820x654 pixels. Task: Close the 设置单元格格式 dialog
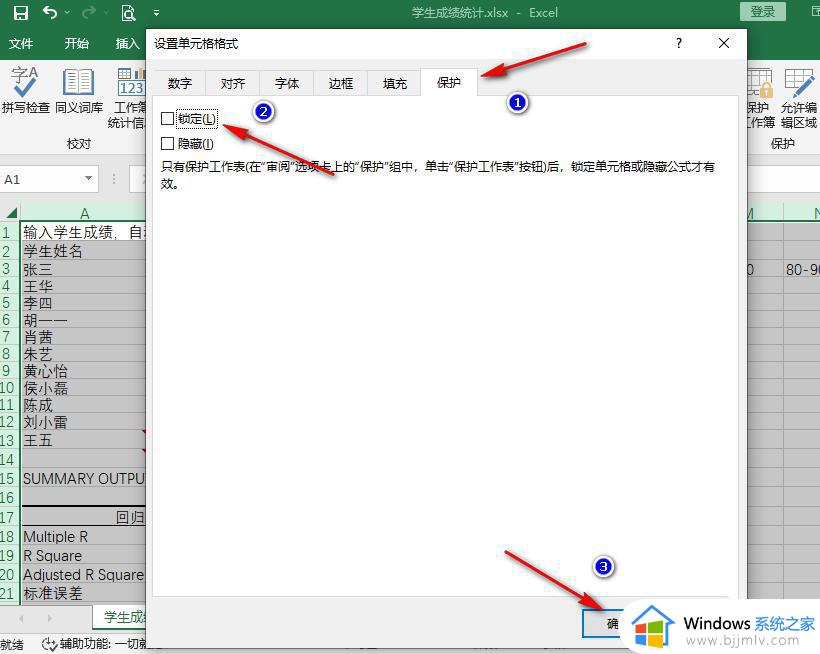tap(724, 43)
